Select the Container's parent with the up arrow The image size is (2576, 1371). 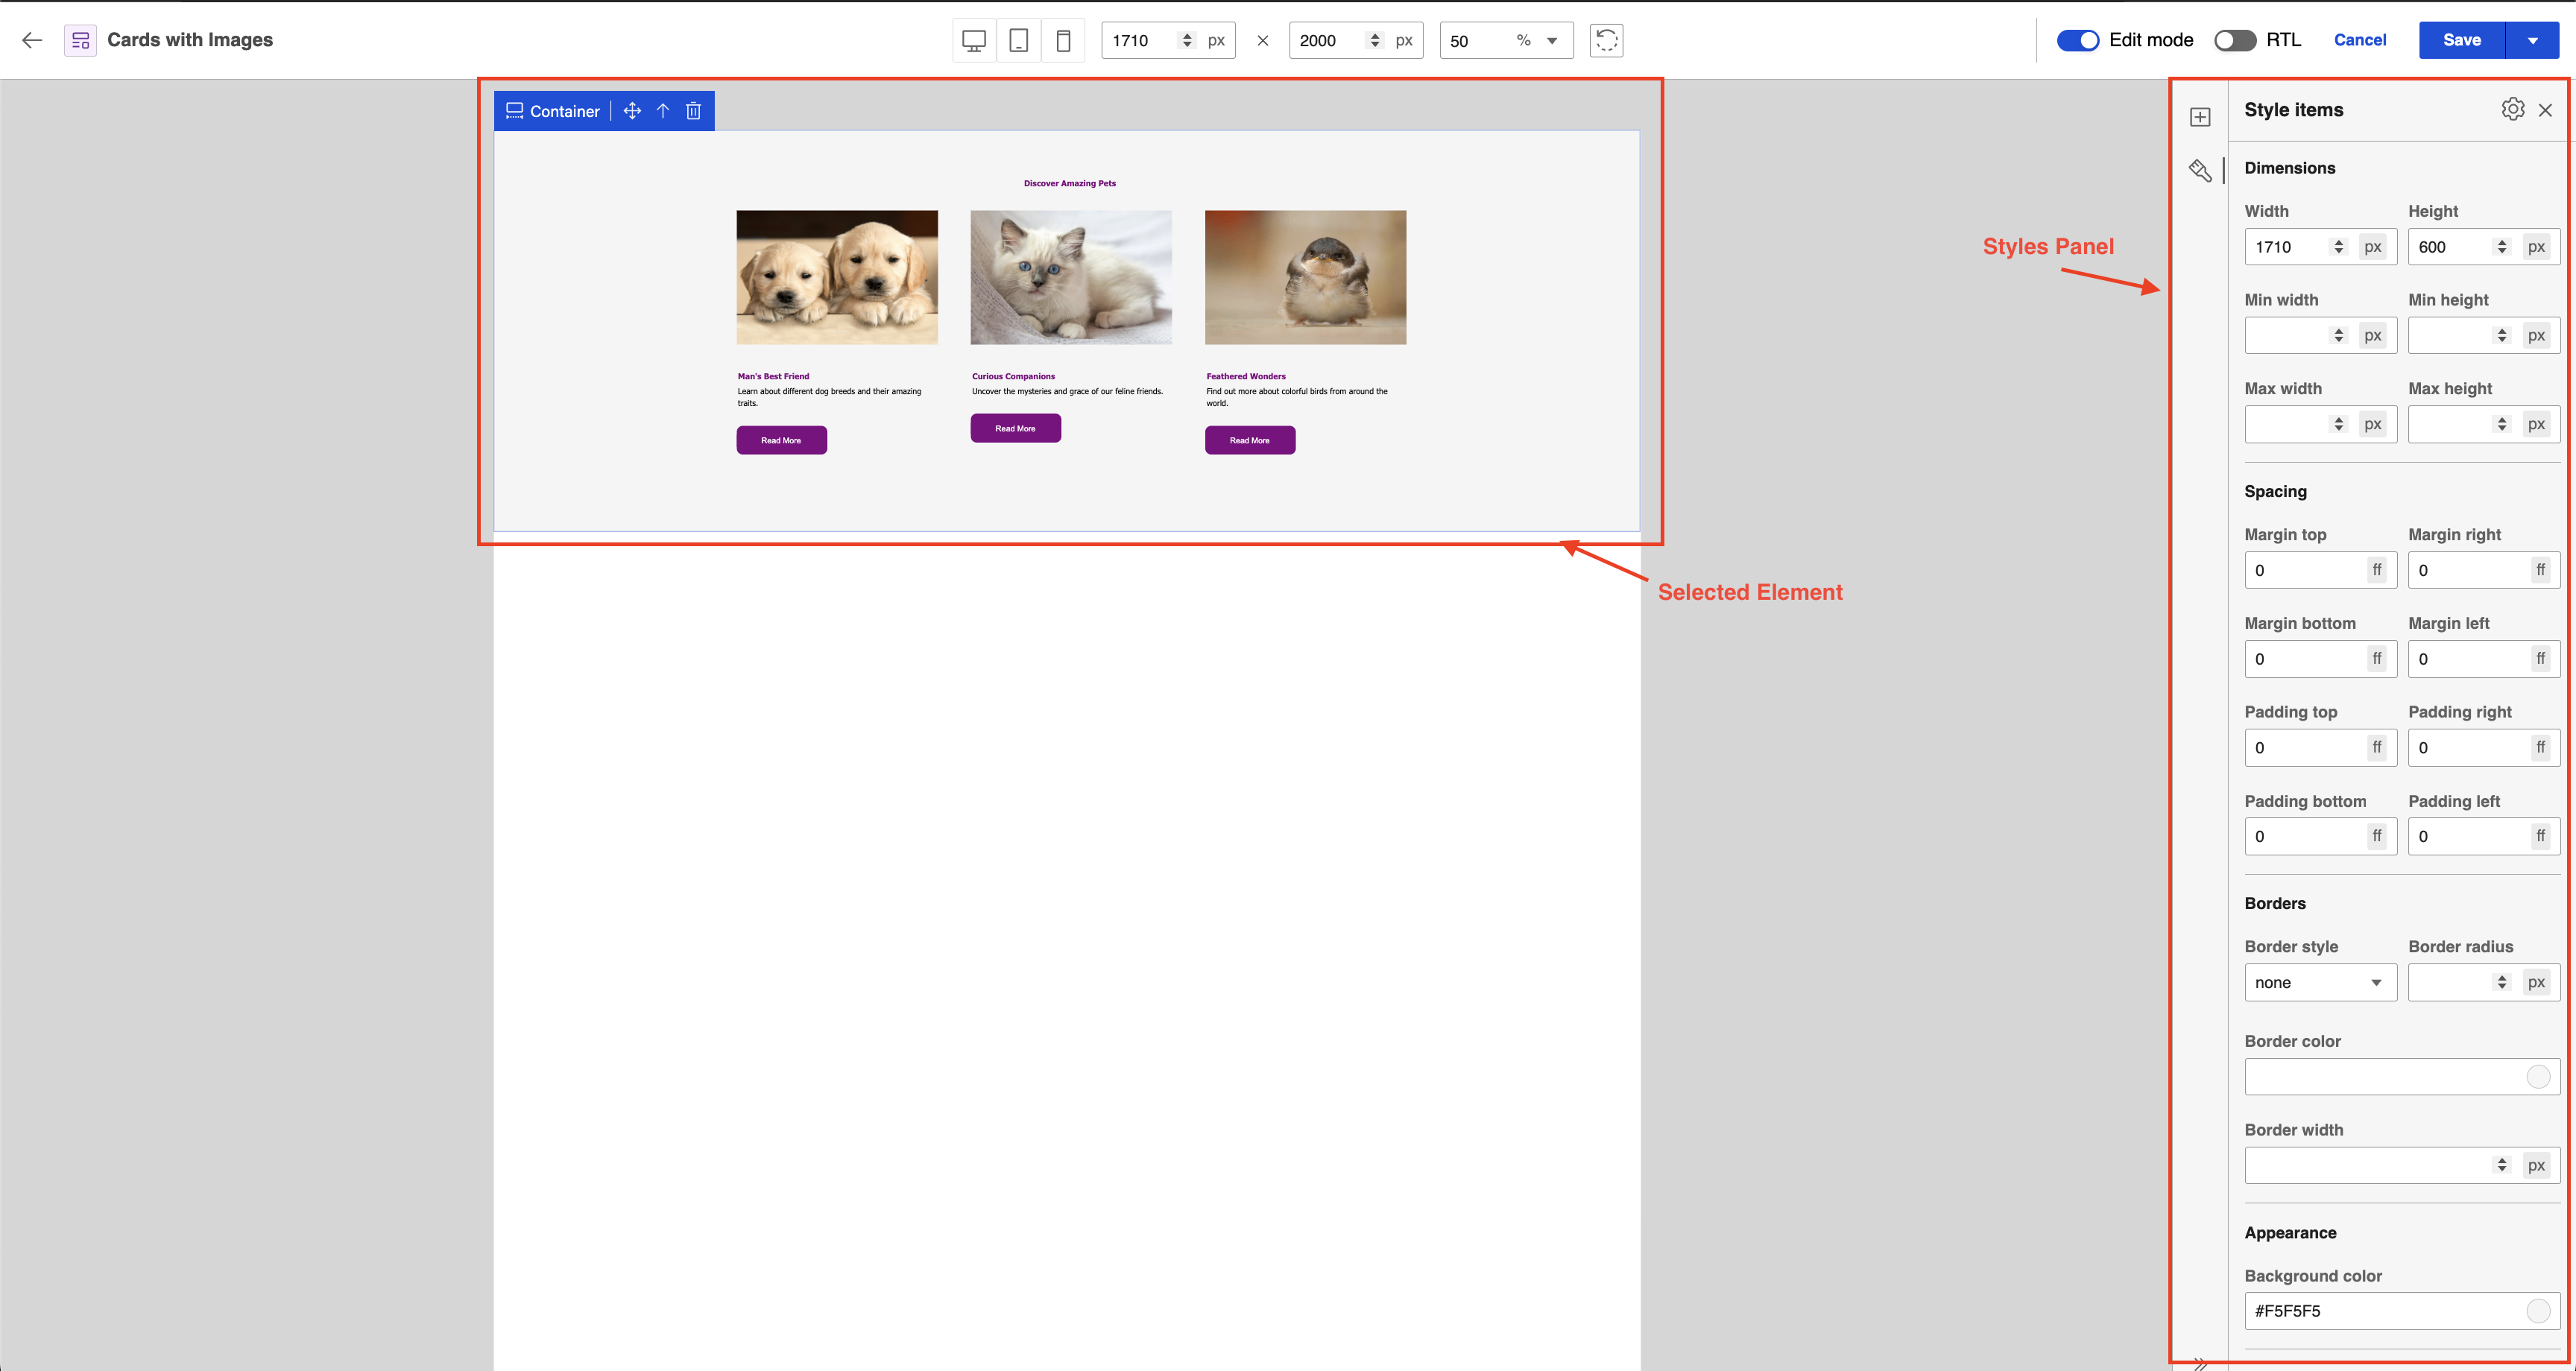pos(662,111)
